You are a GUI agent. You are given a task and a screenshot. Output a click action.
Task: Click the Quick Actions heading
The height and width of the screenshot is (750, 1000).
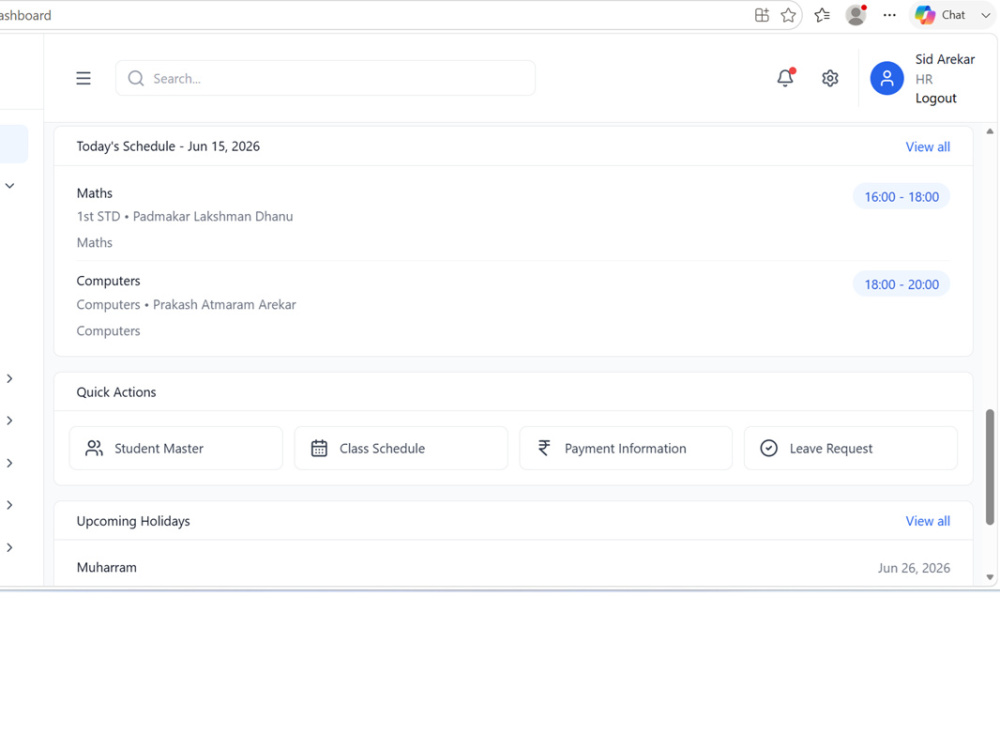coord(116,392)
